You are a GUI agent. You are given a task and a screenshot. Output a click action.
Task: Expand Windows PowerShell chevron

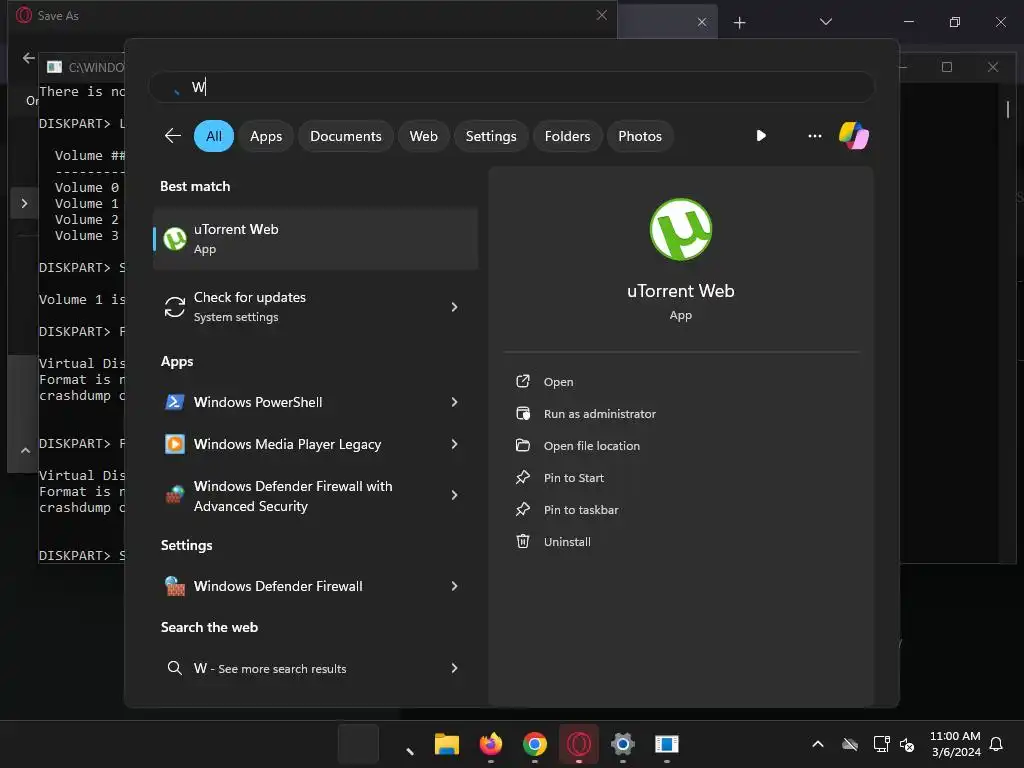455,402
